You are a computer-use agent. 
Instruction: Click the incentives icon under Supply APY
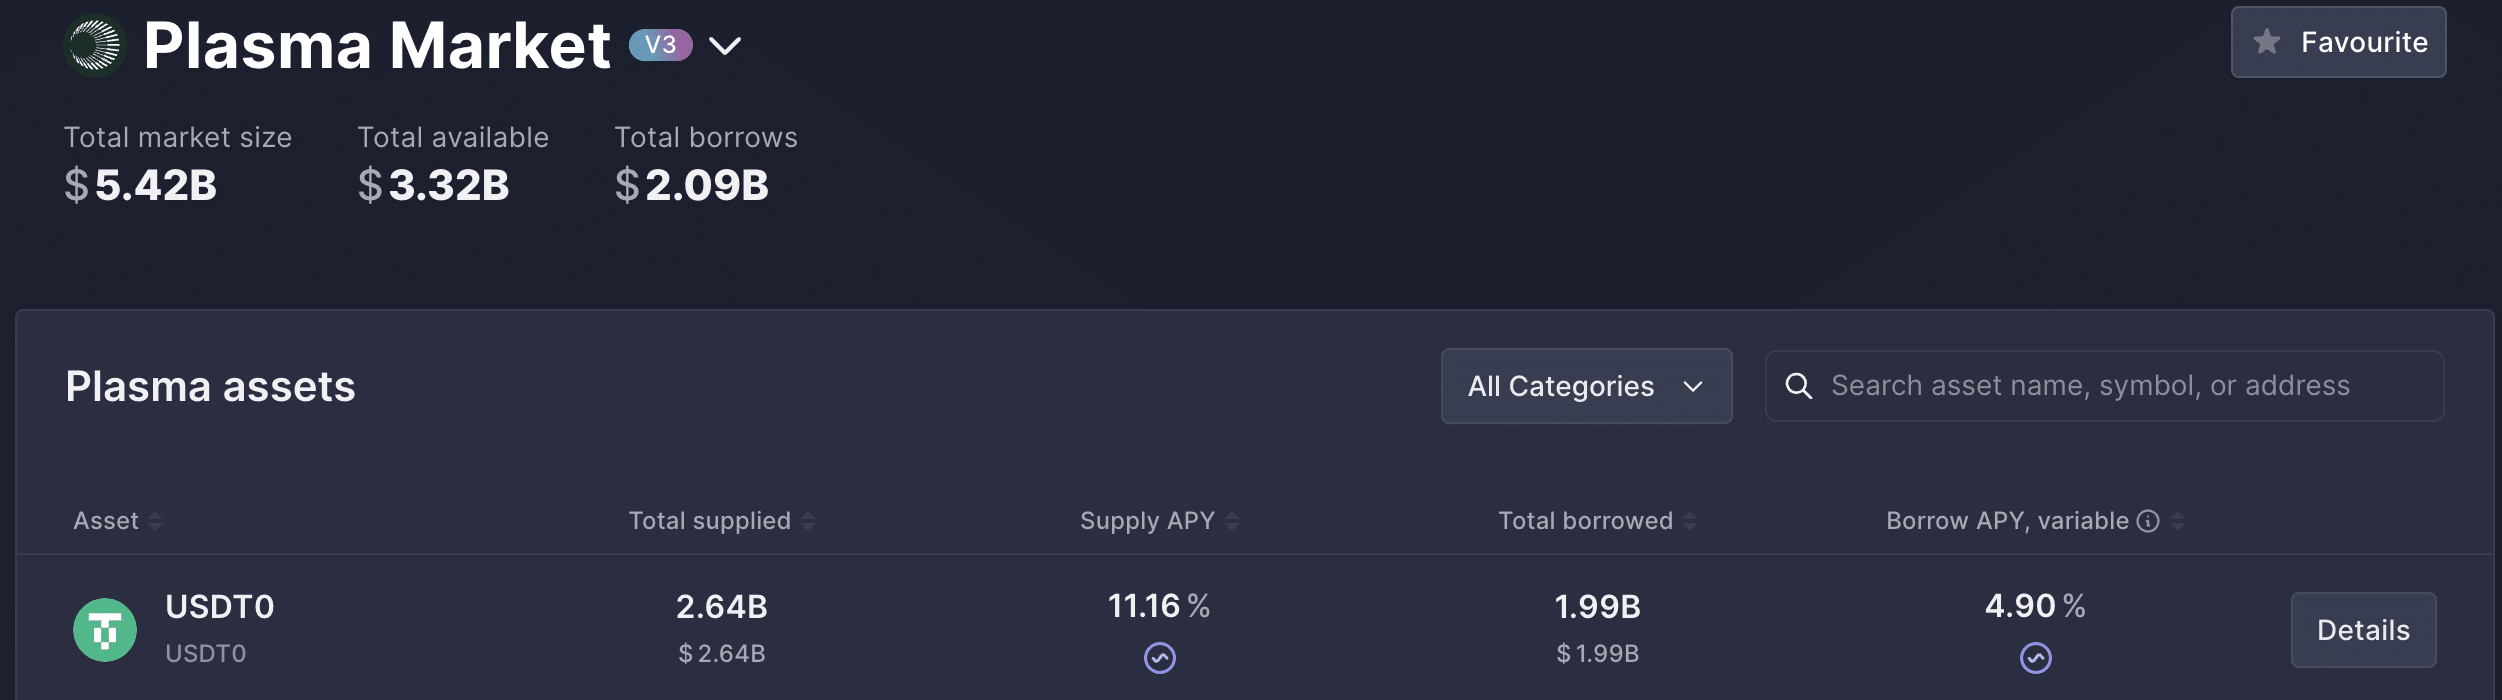(1159, 658)
